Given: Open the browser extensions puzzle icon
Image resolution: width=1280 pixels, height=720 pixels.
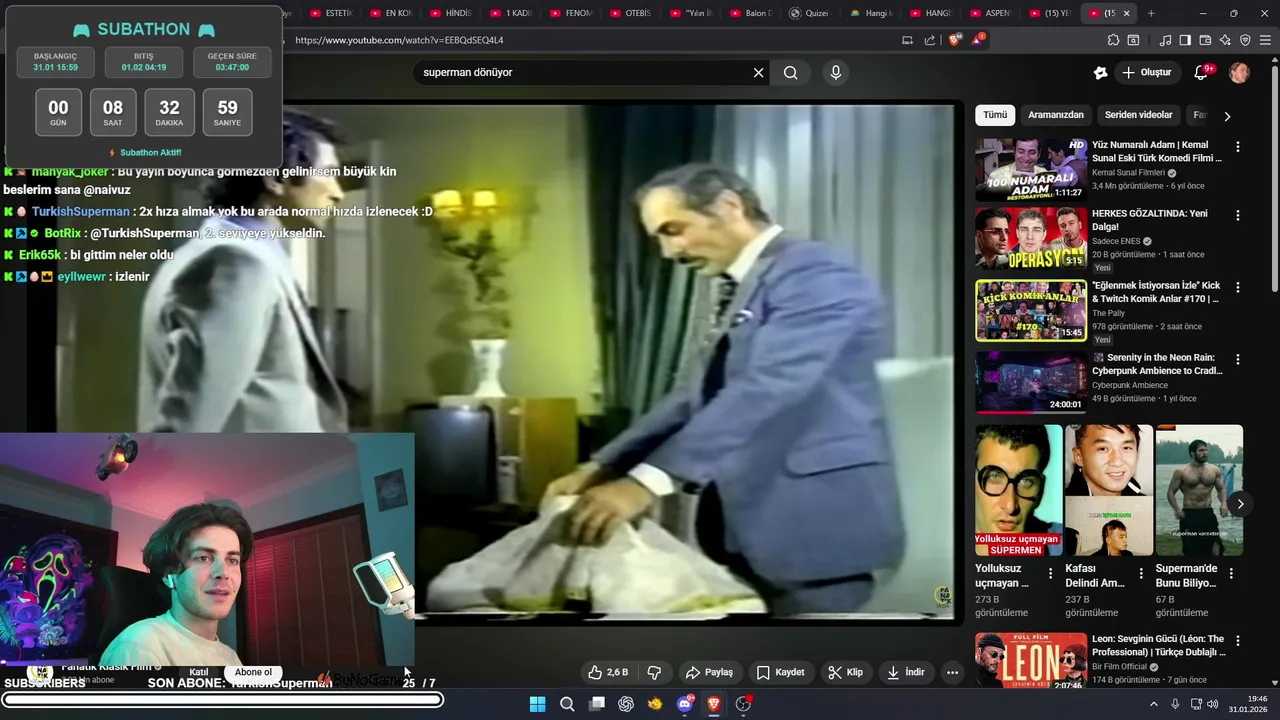Looking at the screenshot, I should tap(1113, 40).
